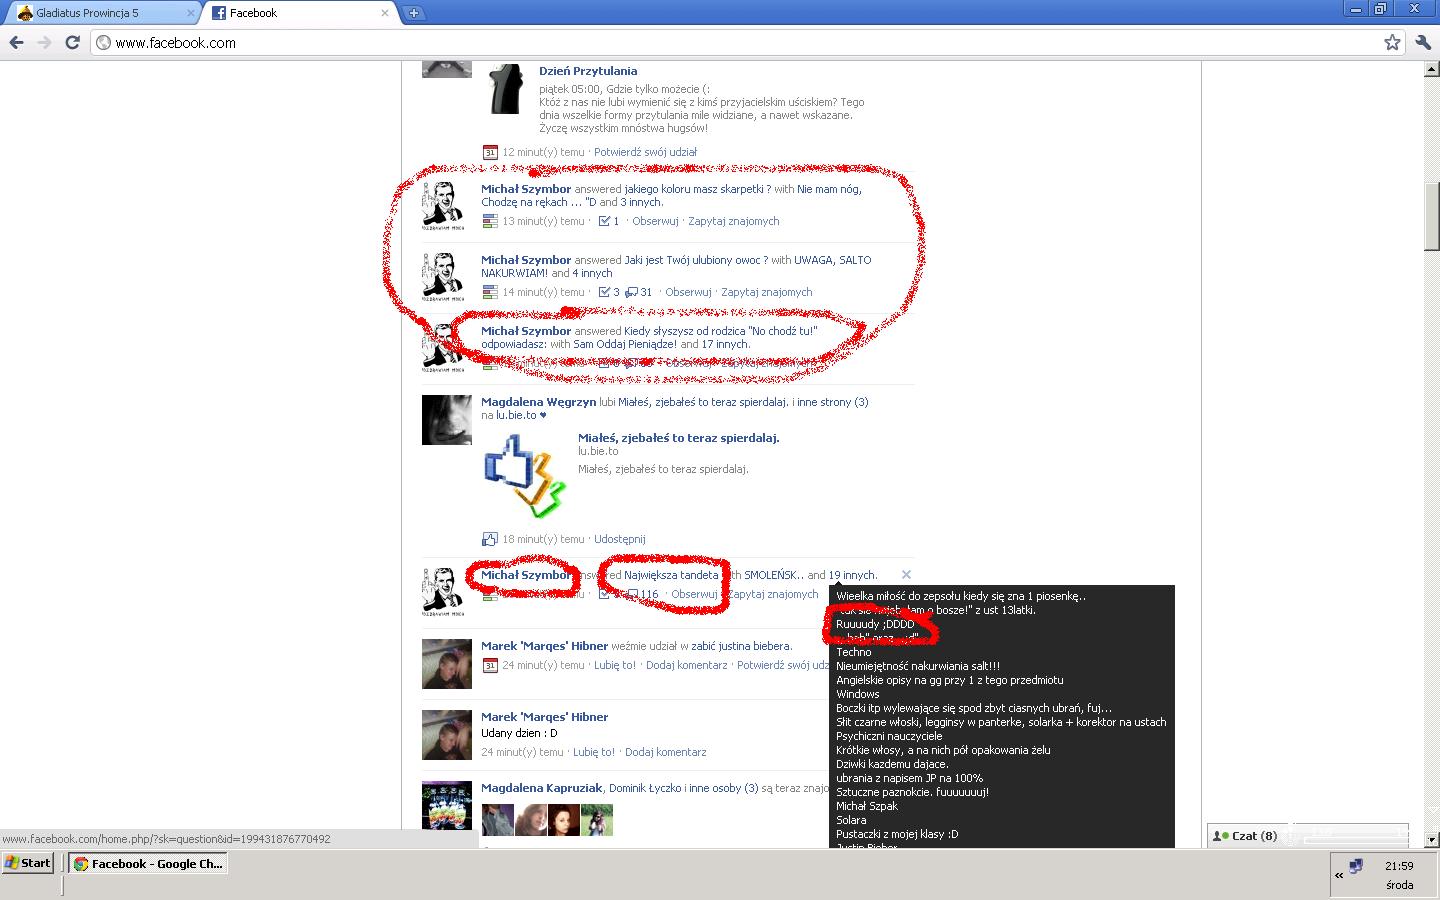Screen dimensions: 1440x900
Task: Open a new tab with the plus button
Action: coord(413,13)
